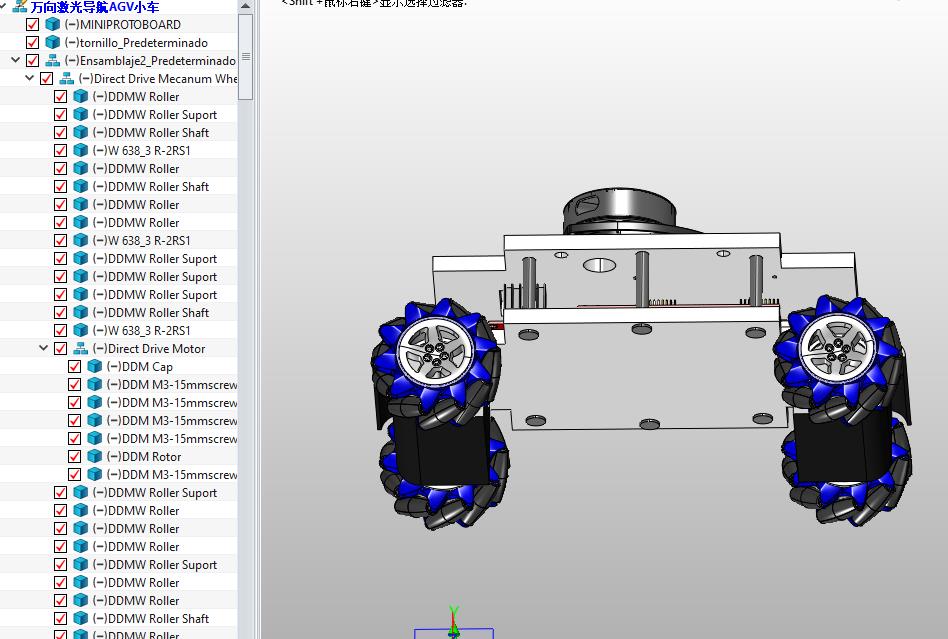Click the MINIPROTOBOARD part cube icon
948x639 pixels.
53,25
